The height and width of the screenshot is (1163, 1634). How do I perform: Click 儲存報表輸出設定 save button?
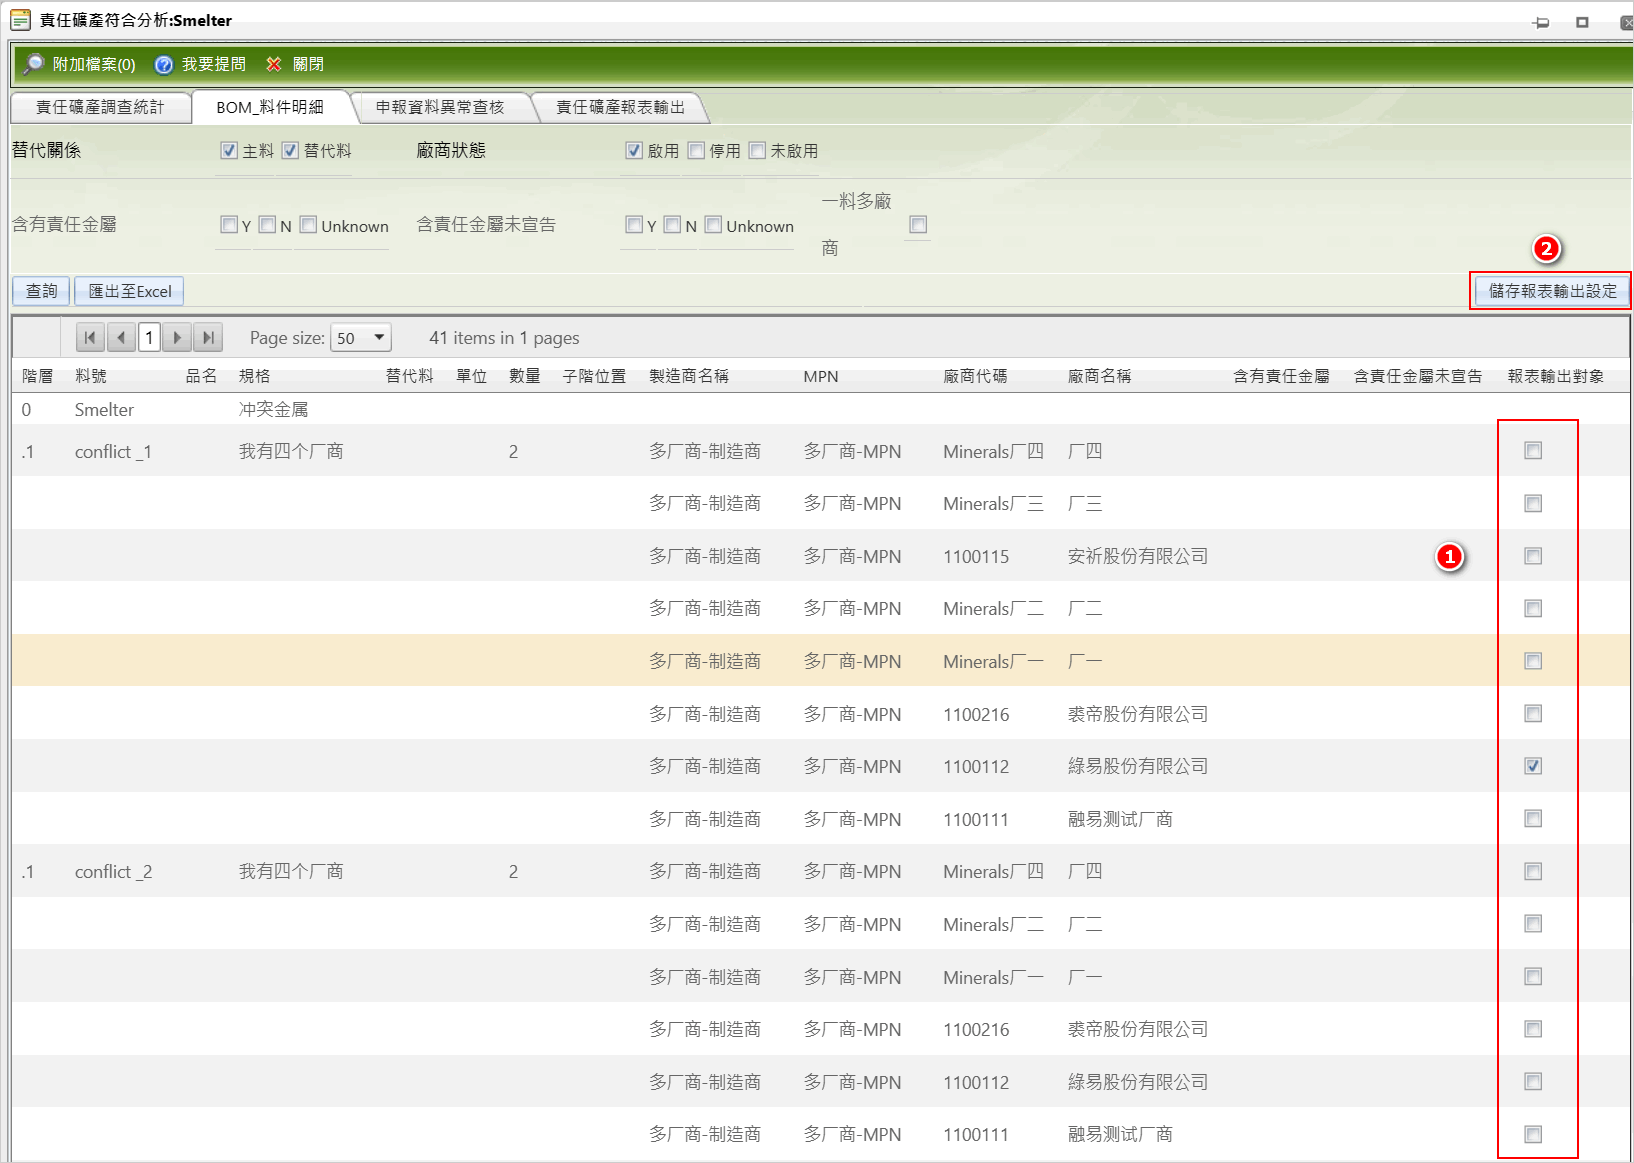tap(1552, 291)
